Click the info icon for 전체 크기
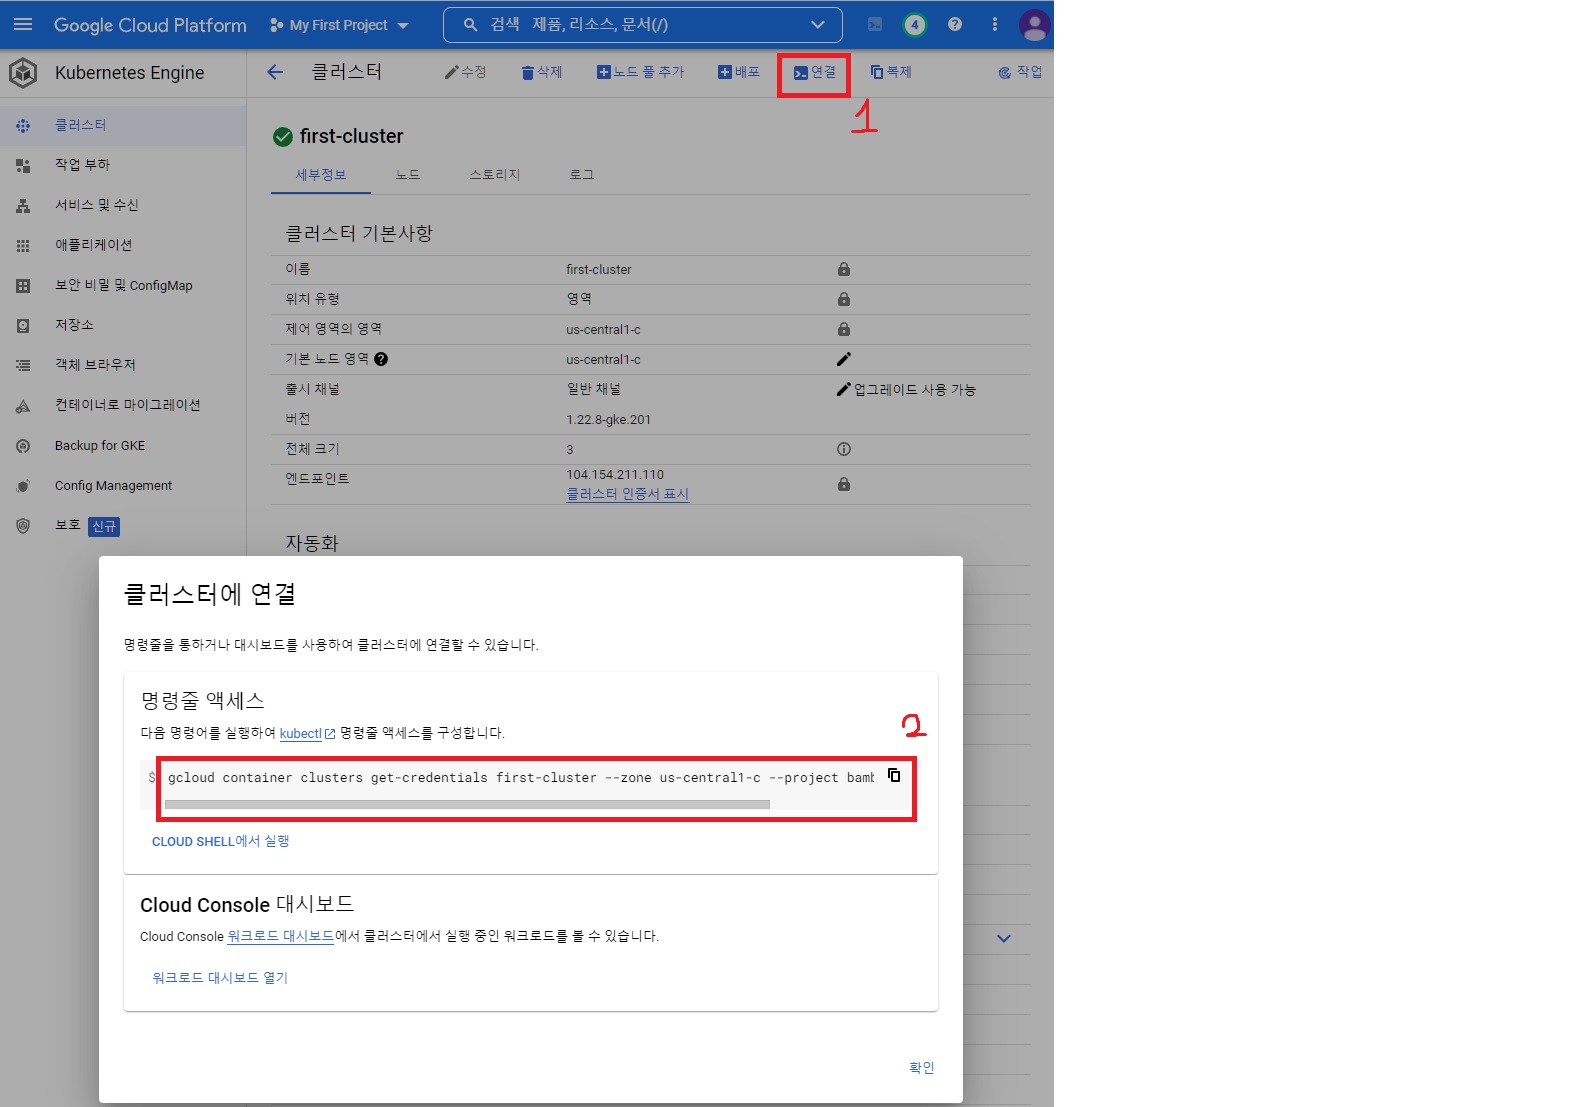Screen dimensions: 1592x1107 tap(844, 449)
